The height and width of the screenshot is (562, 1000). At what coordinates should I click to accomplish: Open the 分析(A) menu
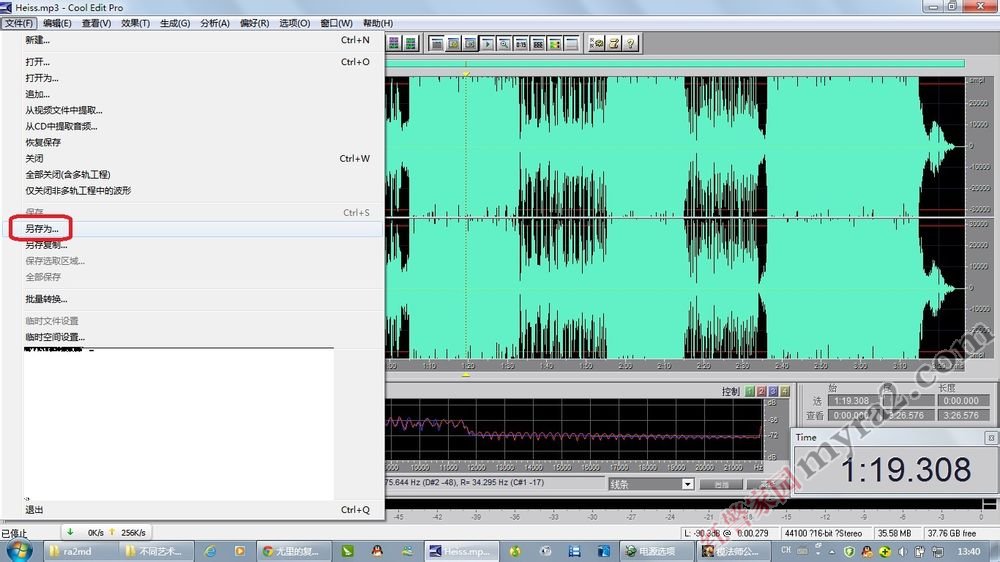tap(215, 23)
